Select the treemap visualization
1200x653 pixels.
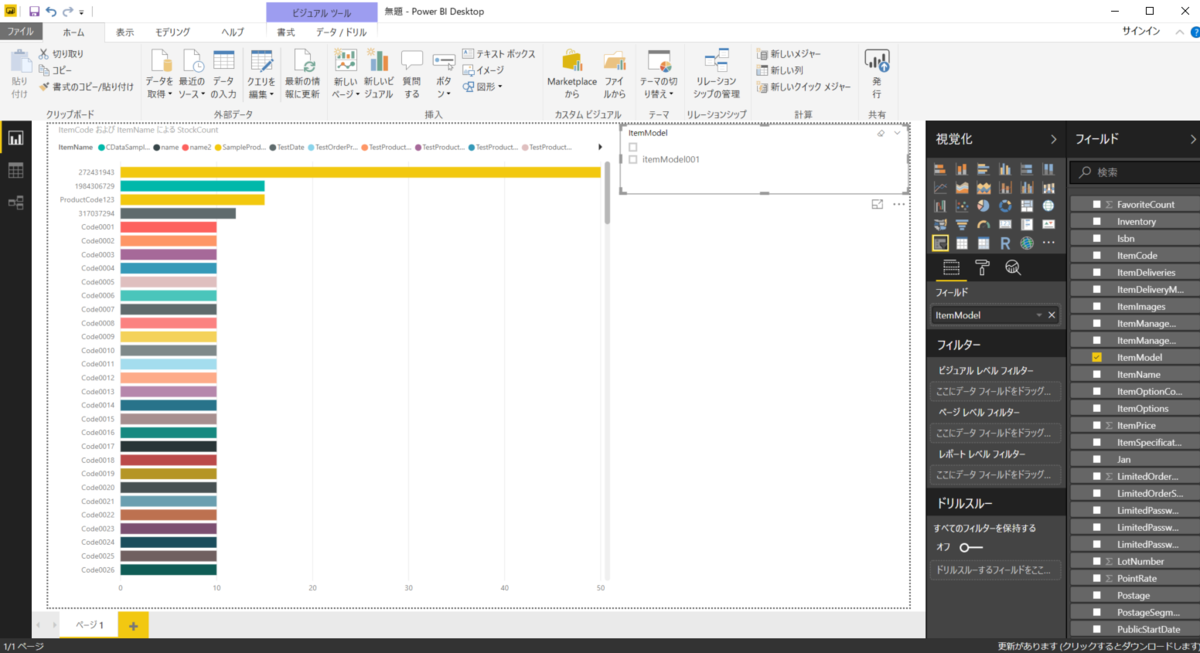[1027, 206]
